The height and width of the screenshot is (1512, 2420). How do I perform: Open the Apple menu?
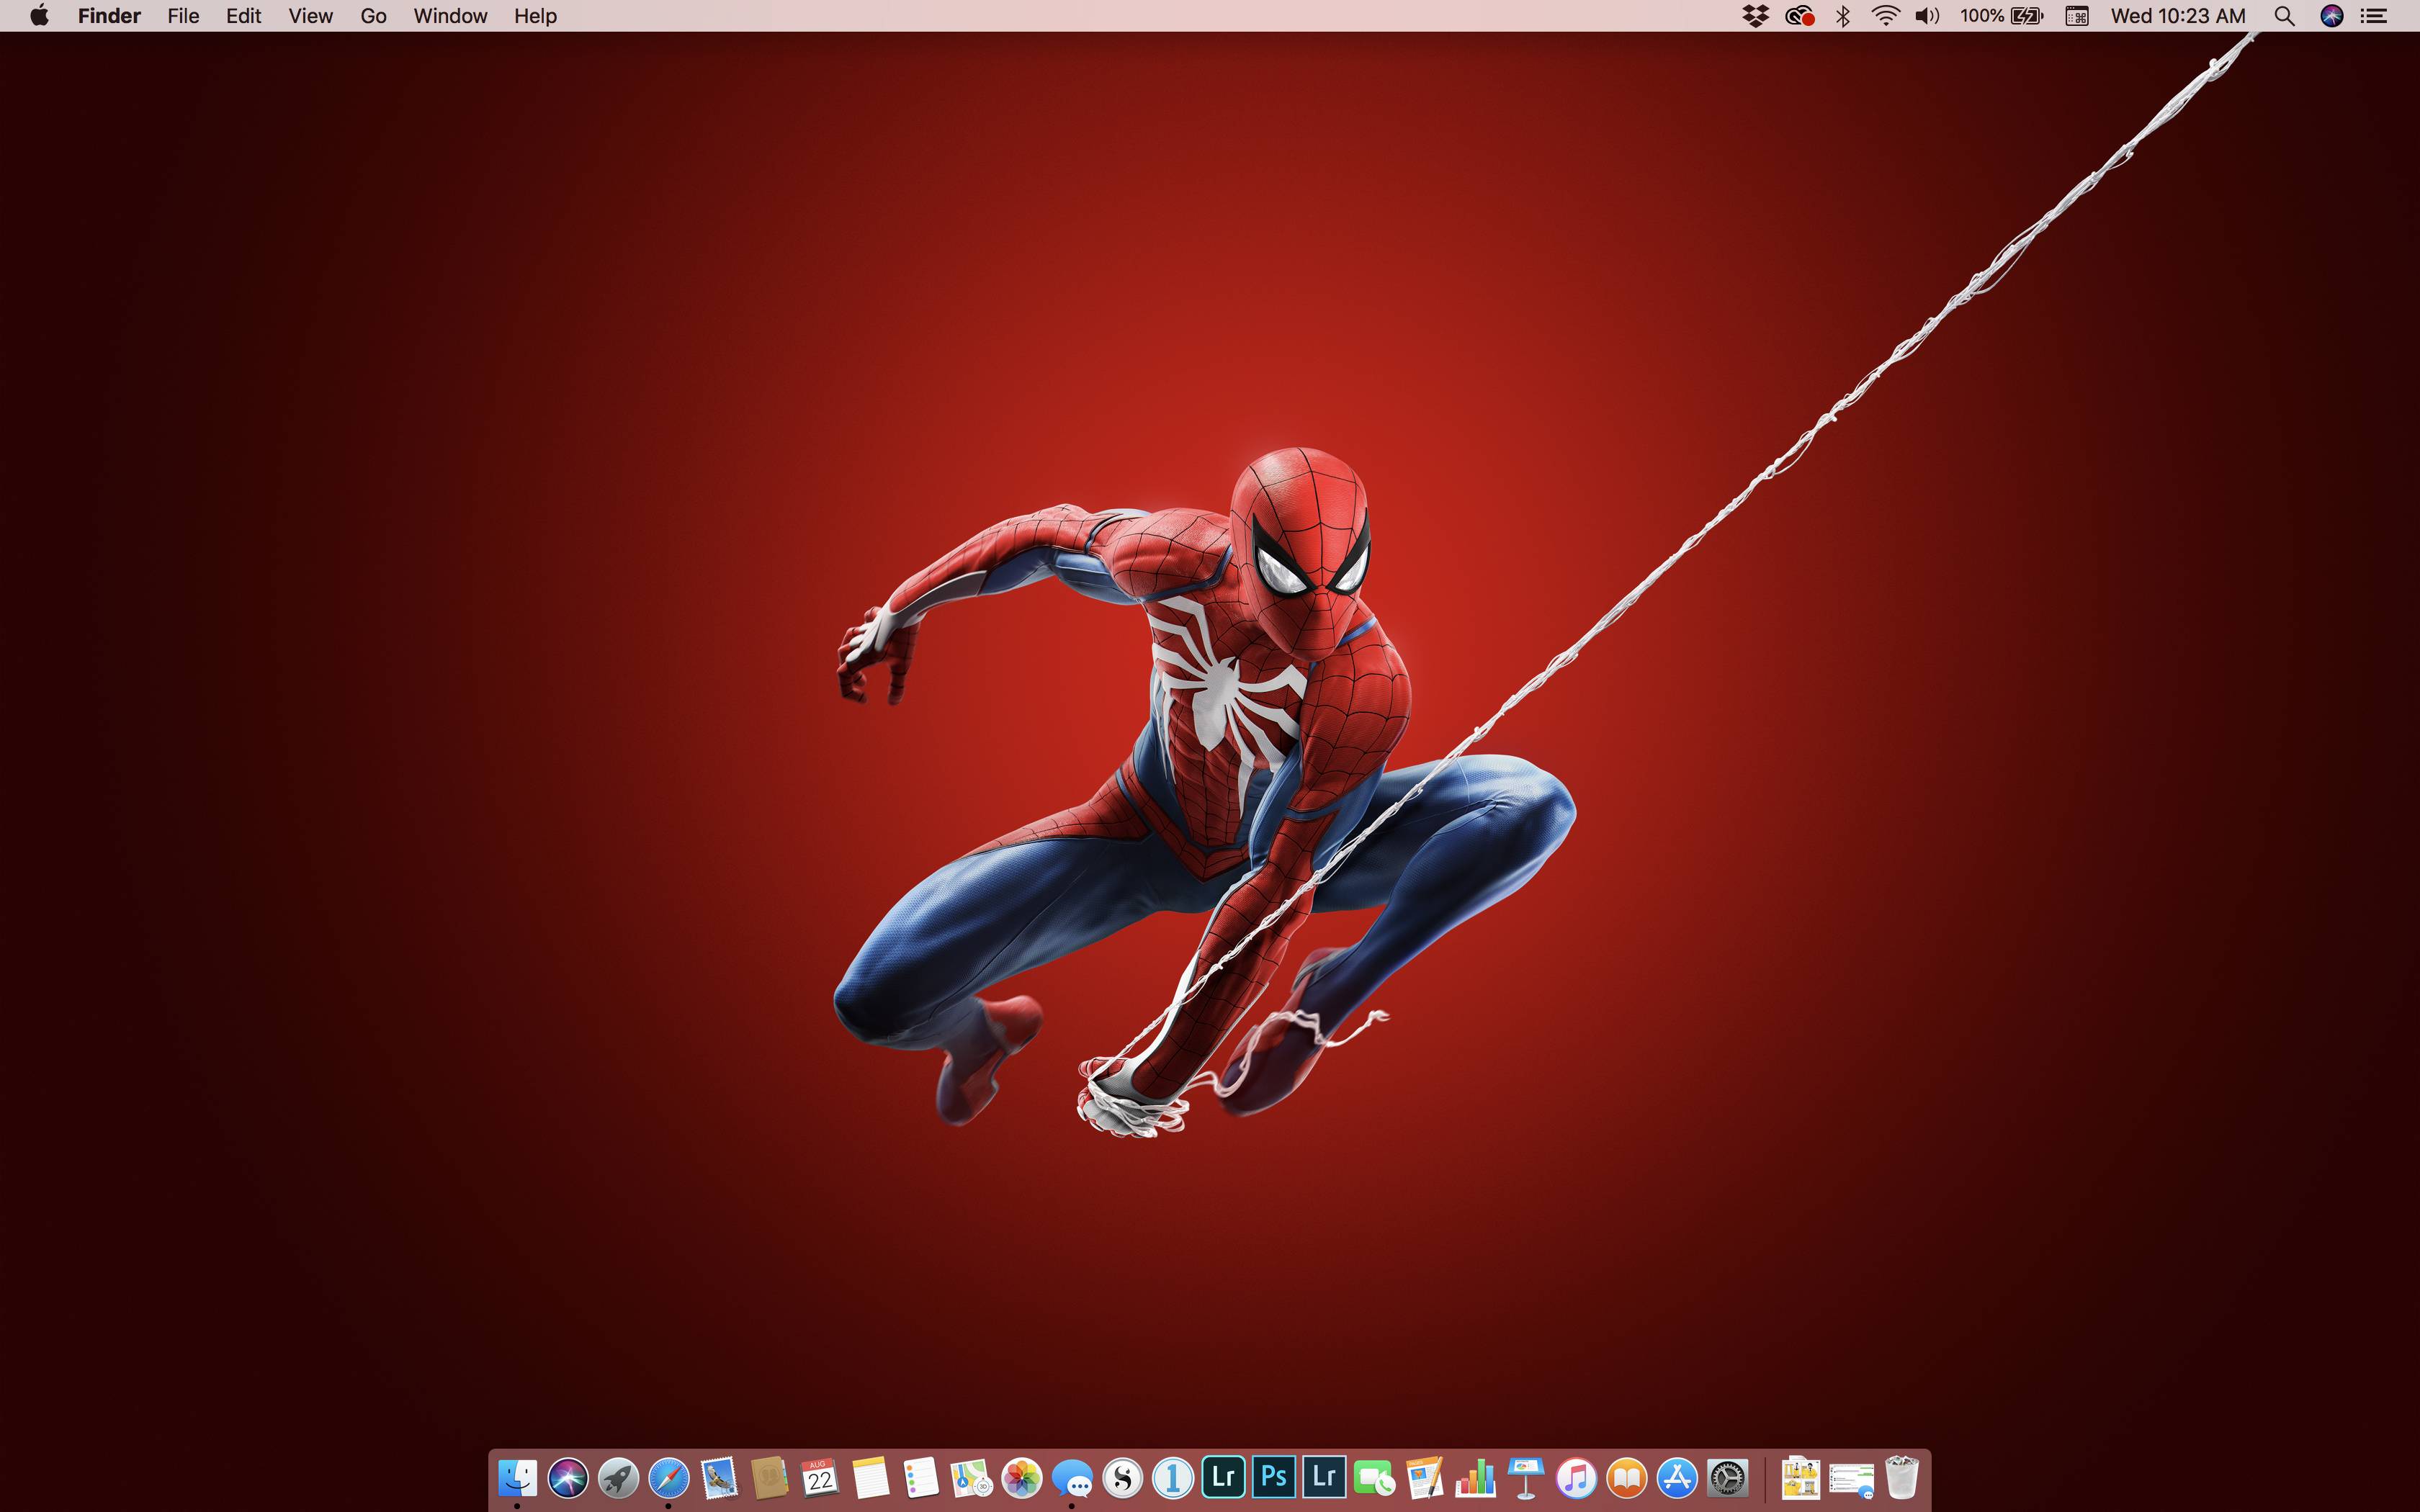pos(39,15)
